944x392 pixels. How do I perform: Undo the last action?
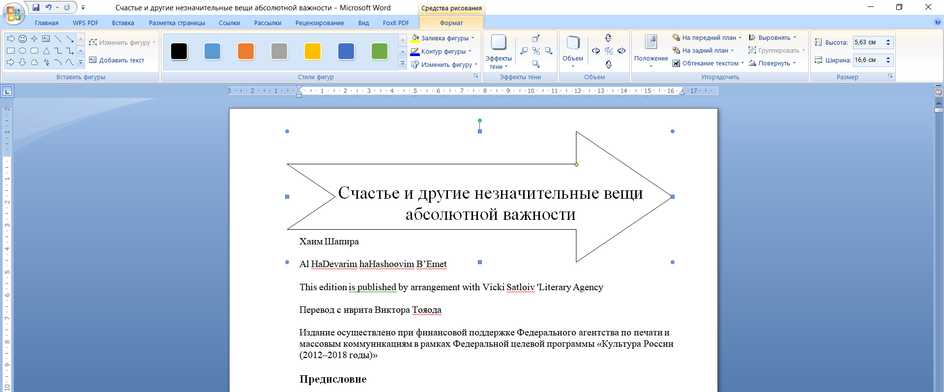tap(48, 8)
